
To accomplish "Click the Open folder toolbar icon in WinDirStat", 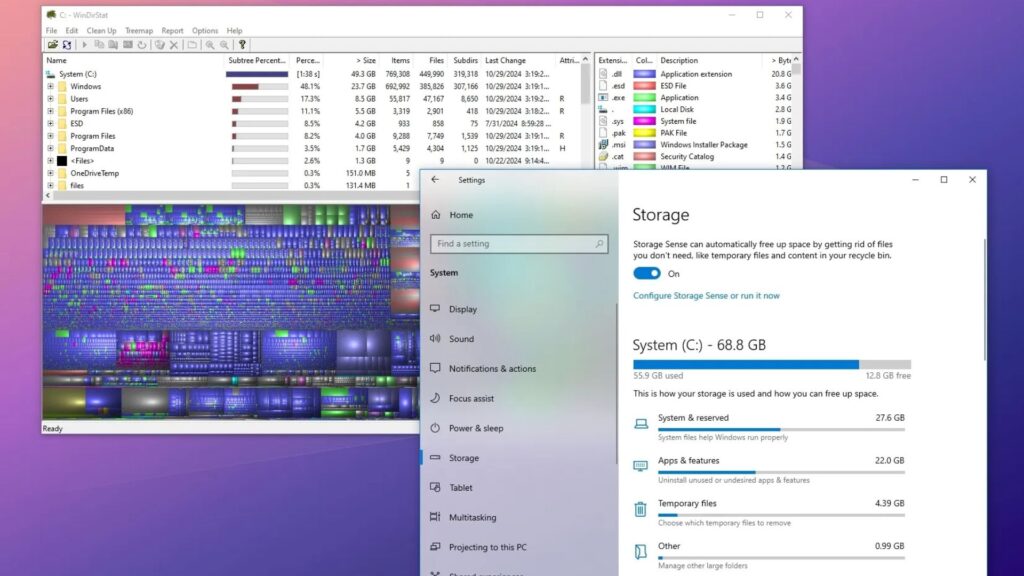I will [52, 45].
